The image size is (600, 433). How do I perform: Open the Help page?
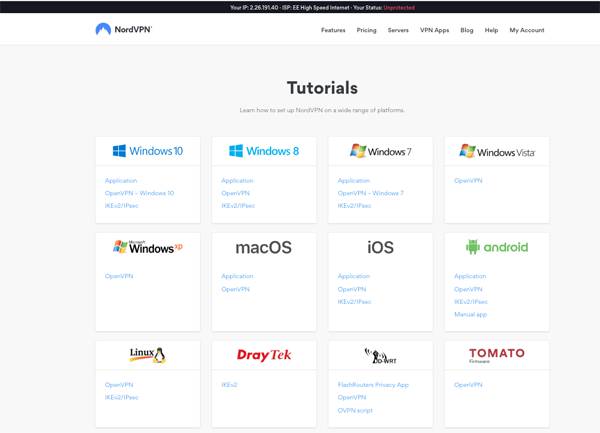[491, 30]
